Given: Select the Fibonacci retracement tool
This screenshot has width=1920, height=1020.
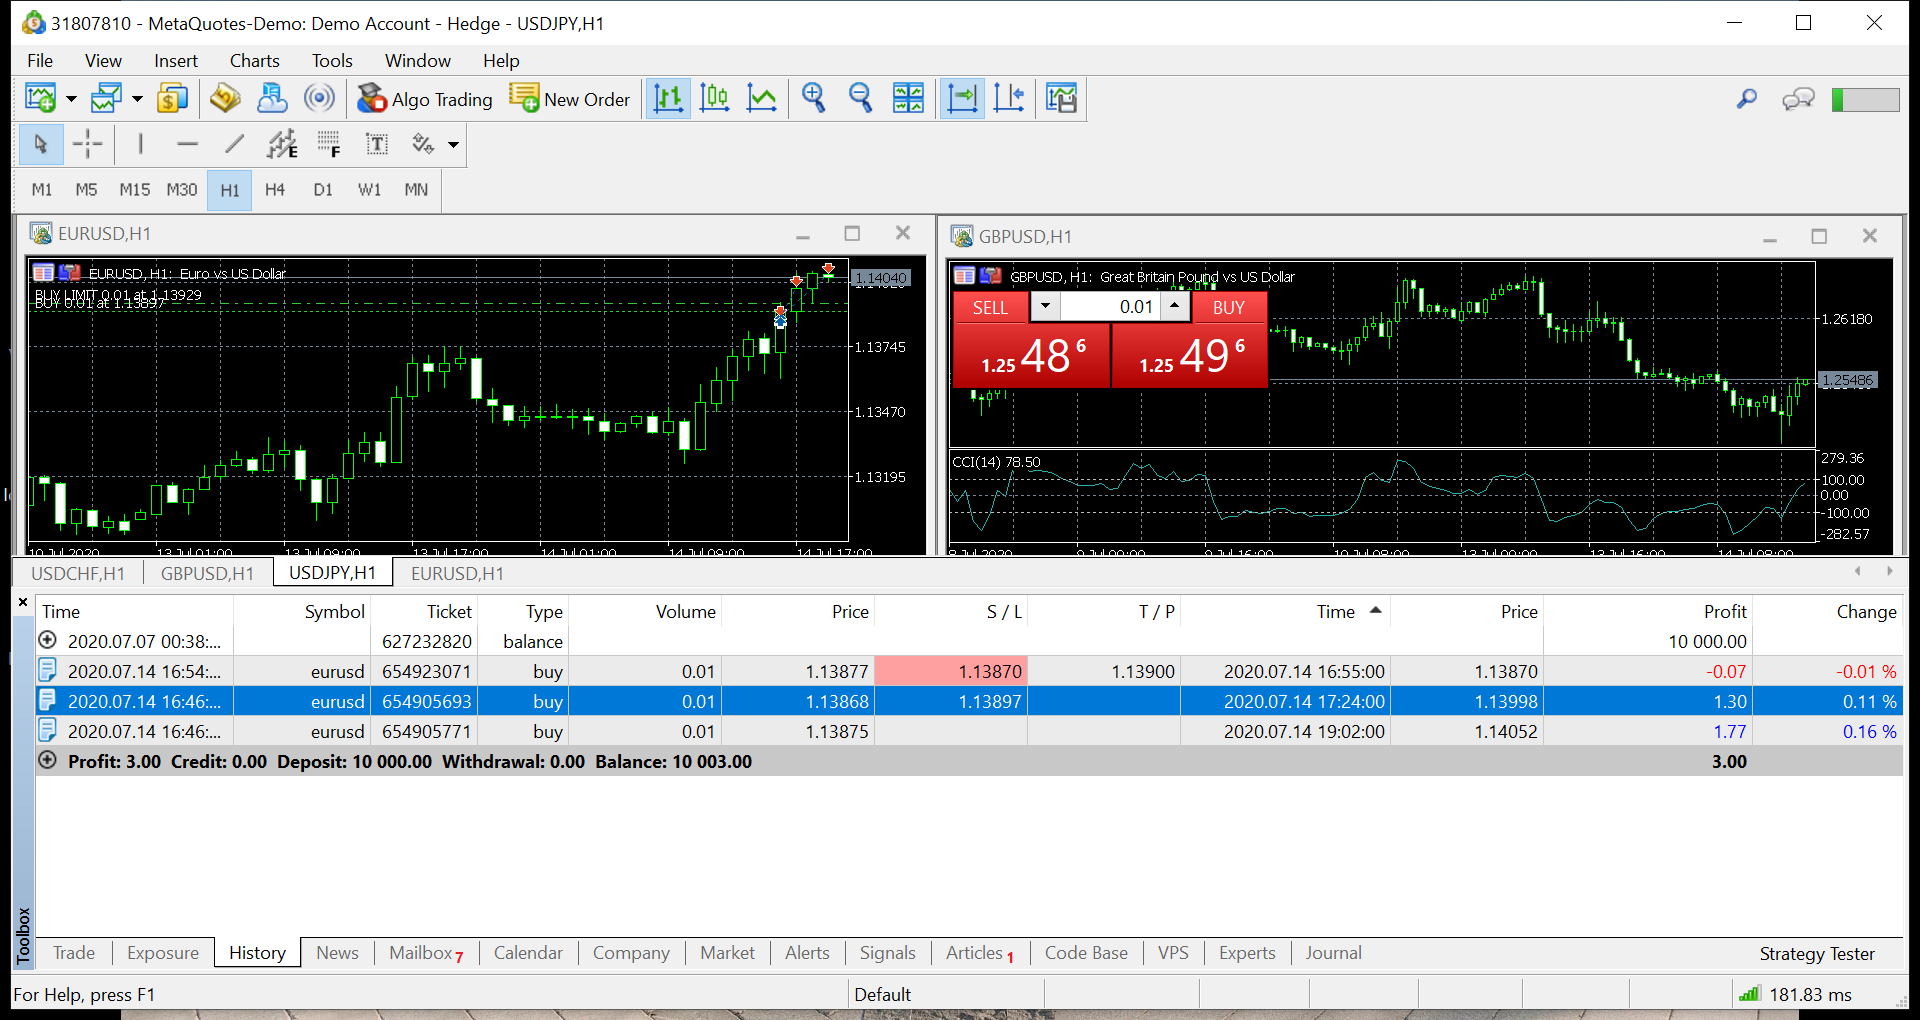Looking at the screenshot, I should [x=329, y=144].
